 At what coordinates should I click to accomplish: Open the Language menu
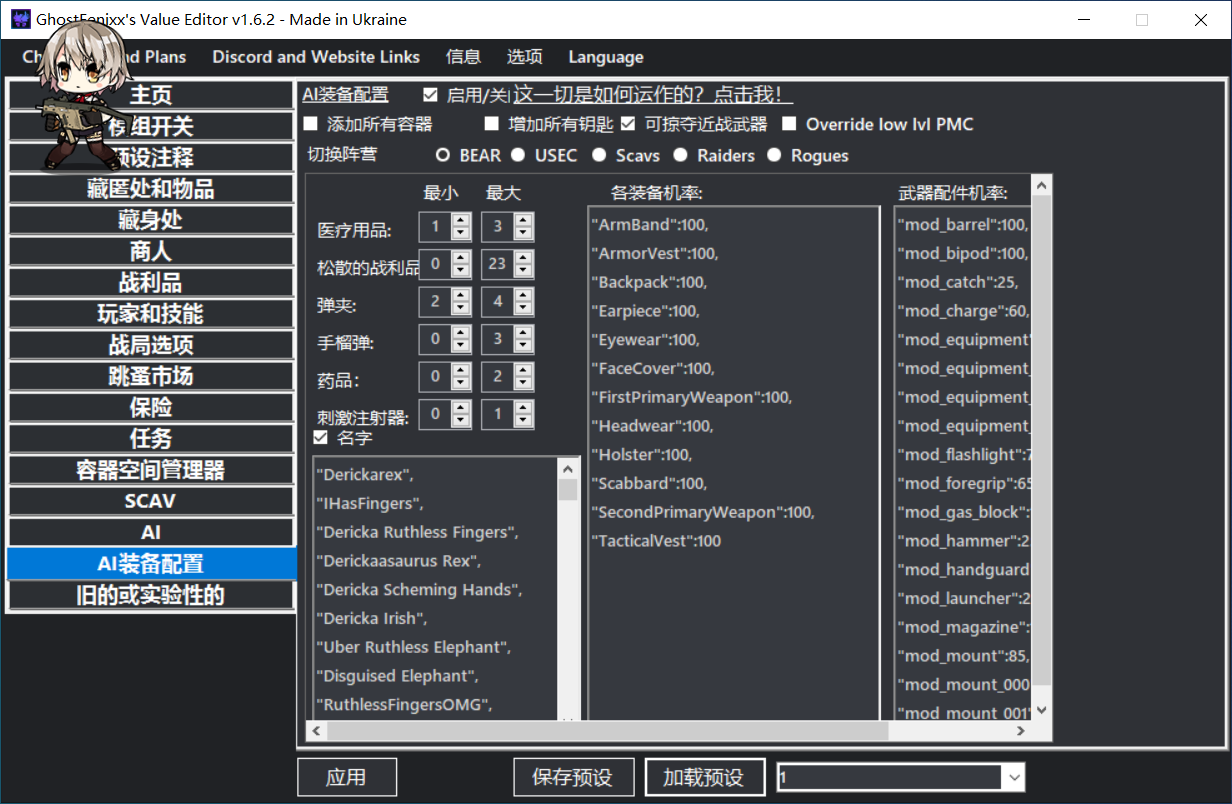coord(605,57)
